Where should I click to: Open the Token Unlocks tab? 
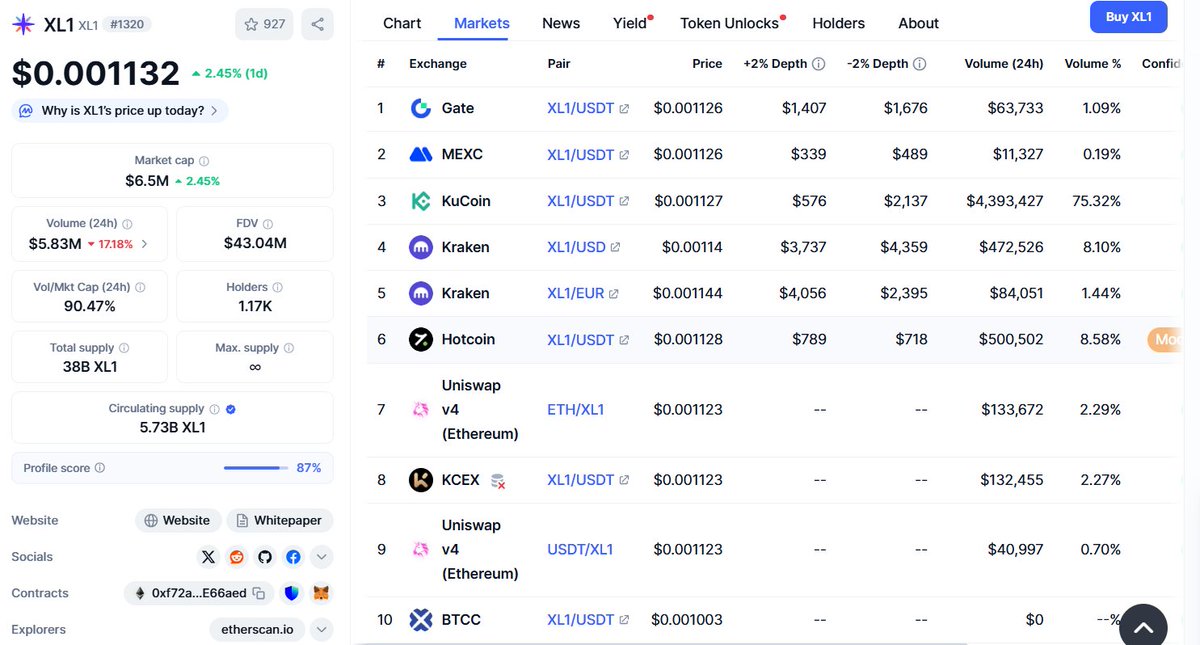pos(729,23)
